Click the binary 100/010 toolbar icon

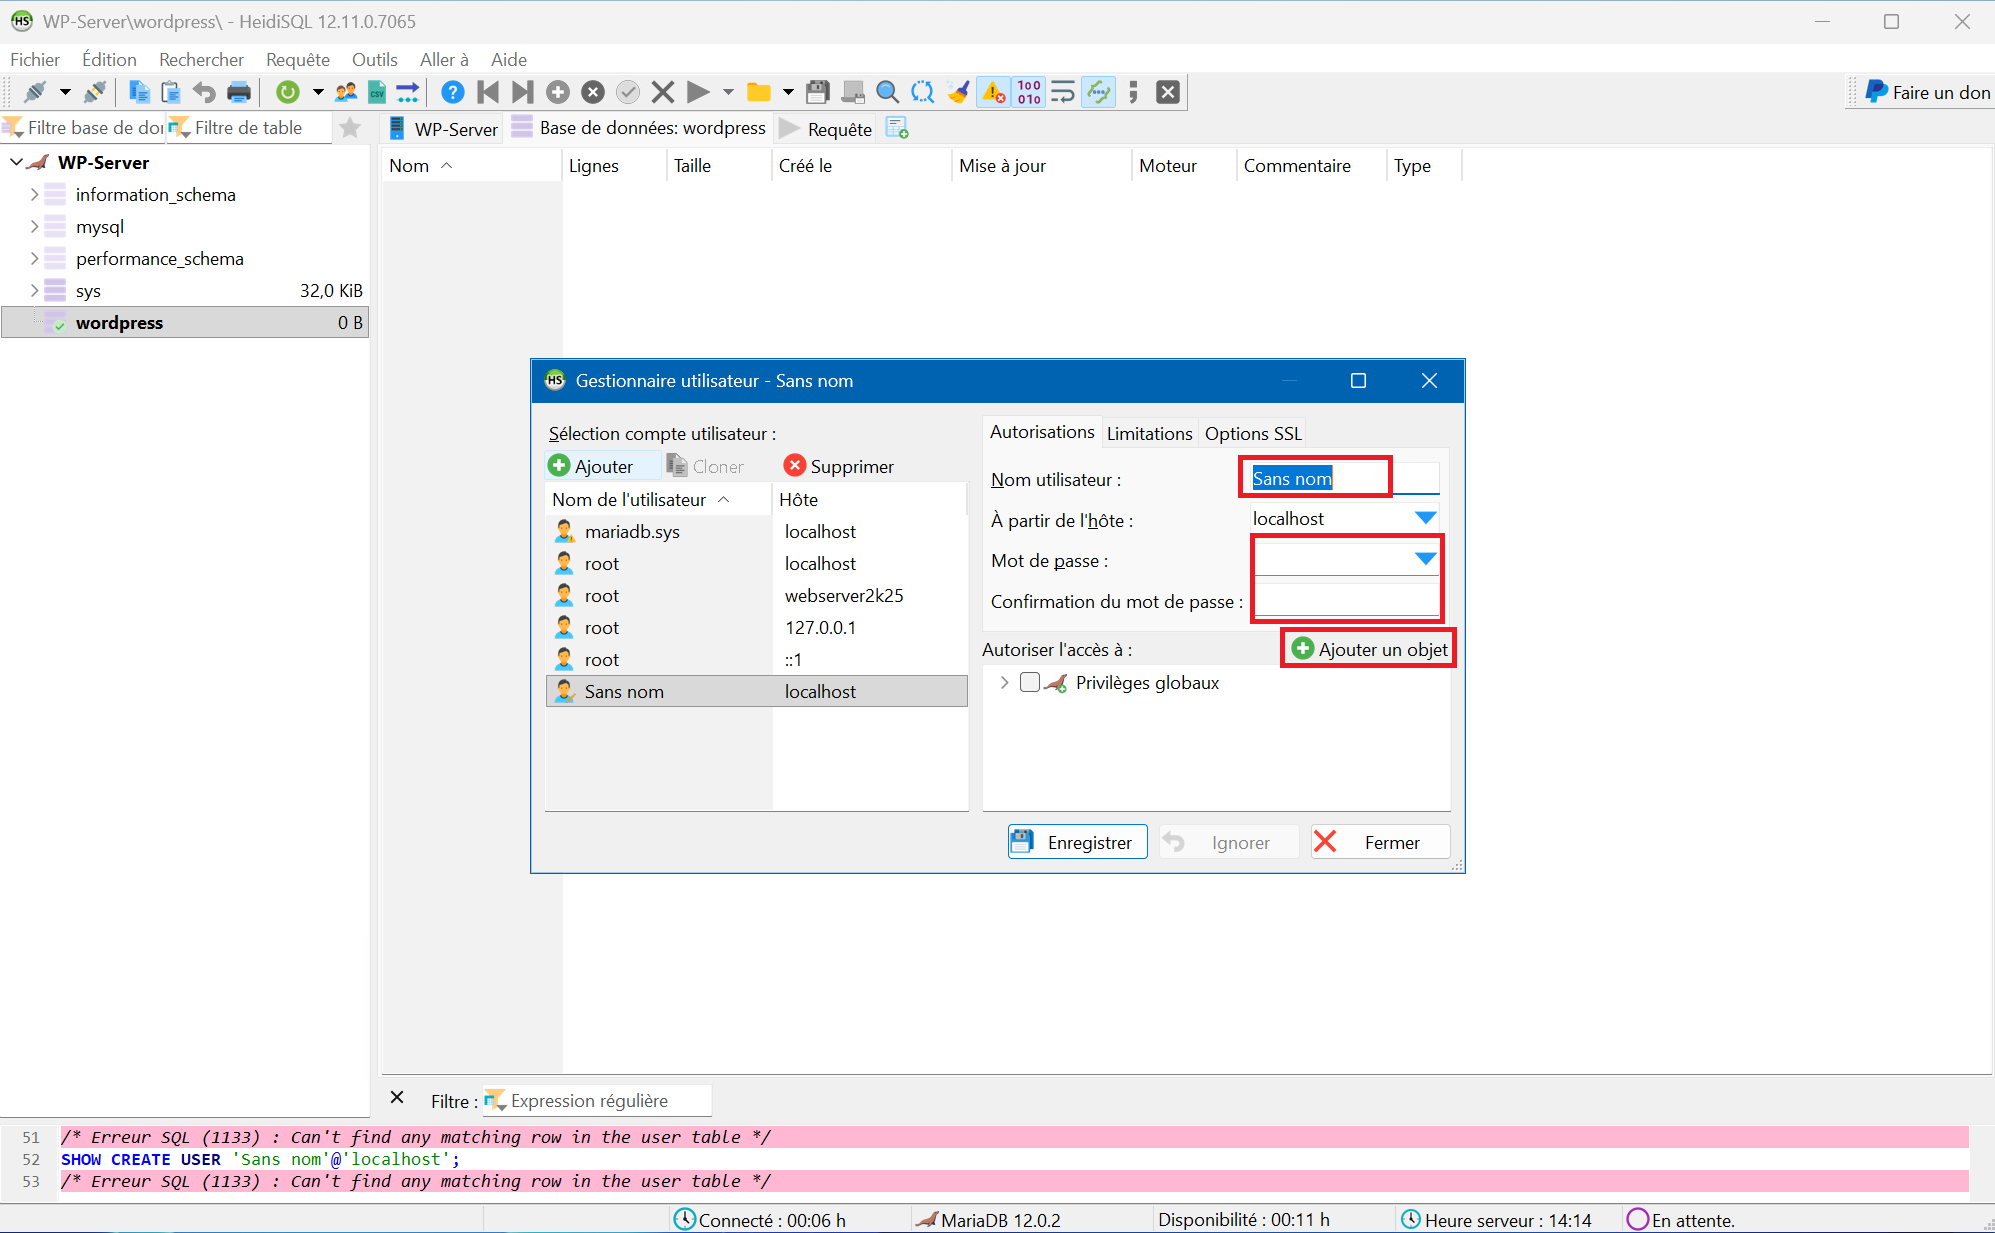1029,92
